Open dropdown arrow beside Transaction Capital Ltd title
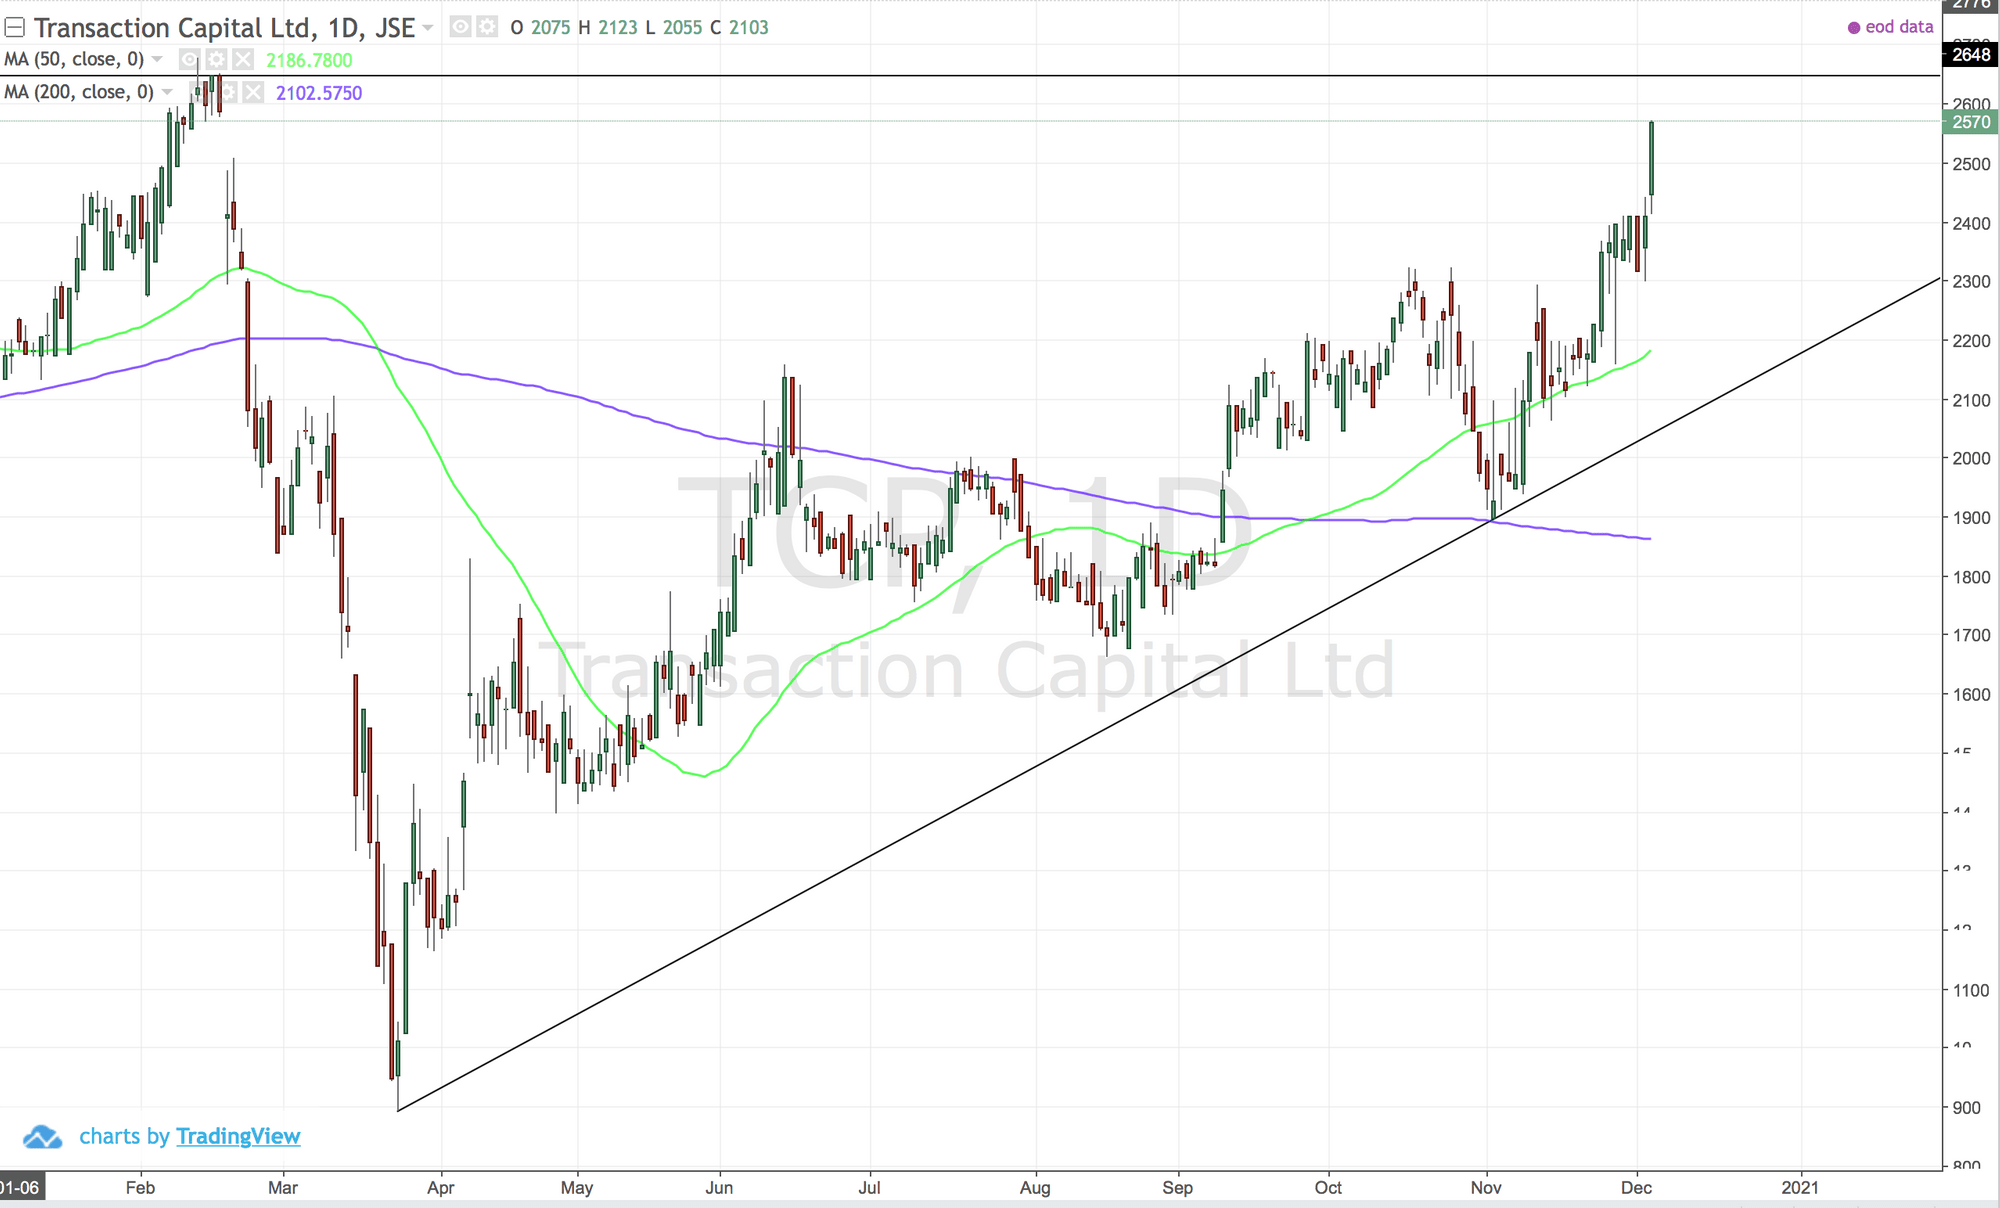Screen dimensions: 2000x1208 pos(428,28)
